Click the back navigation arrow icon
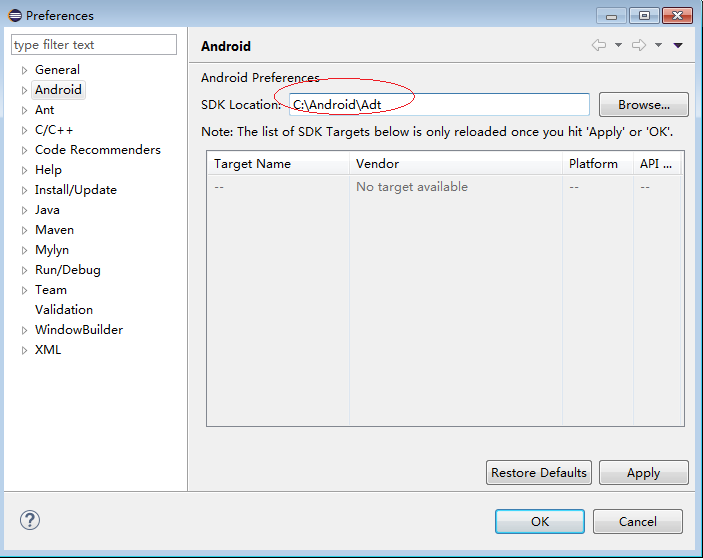Image resolution: width=703 pixels, height=560 pixels. click(598, 45)
